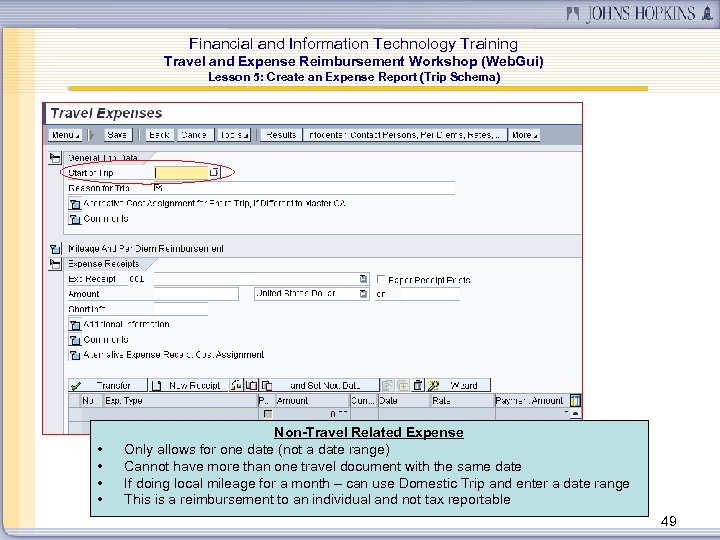Click the date field after 'on'
The height and width of the screenshot is (540, 720).
click(430, 294)
